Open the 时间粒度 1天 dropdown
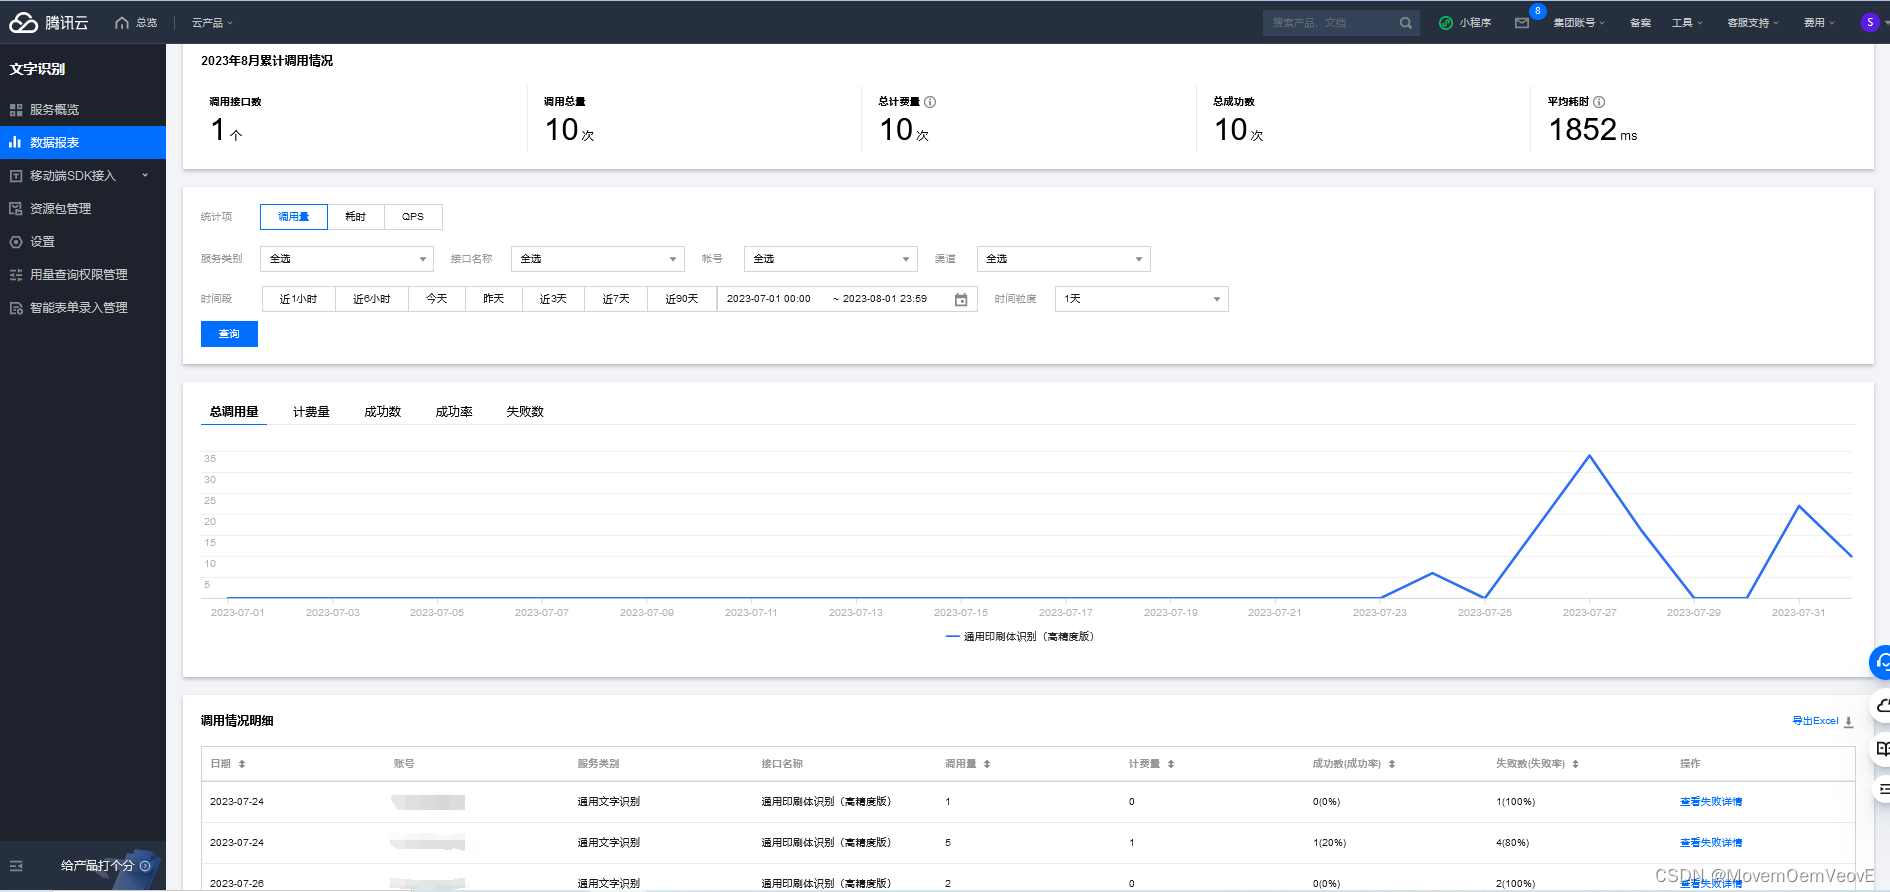 (x=1142, y=299)
